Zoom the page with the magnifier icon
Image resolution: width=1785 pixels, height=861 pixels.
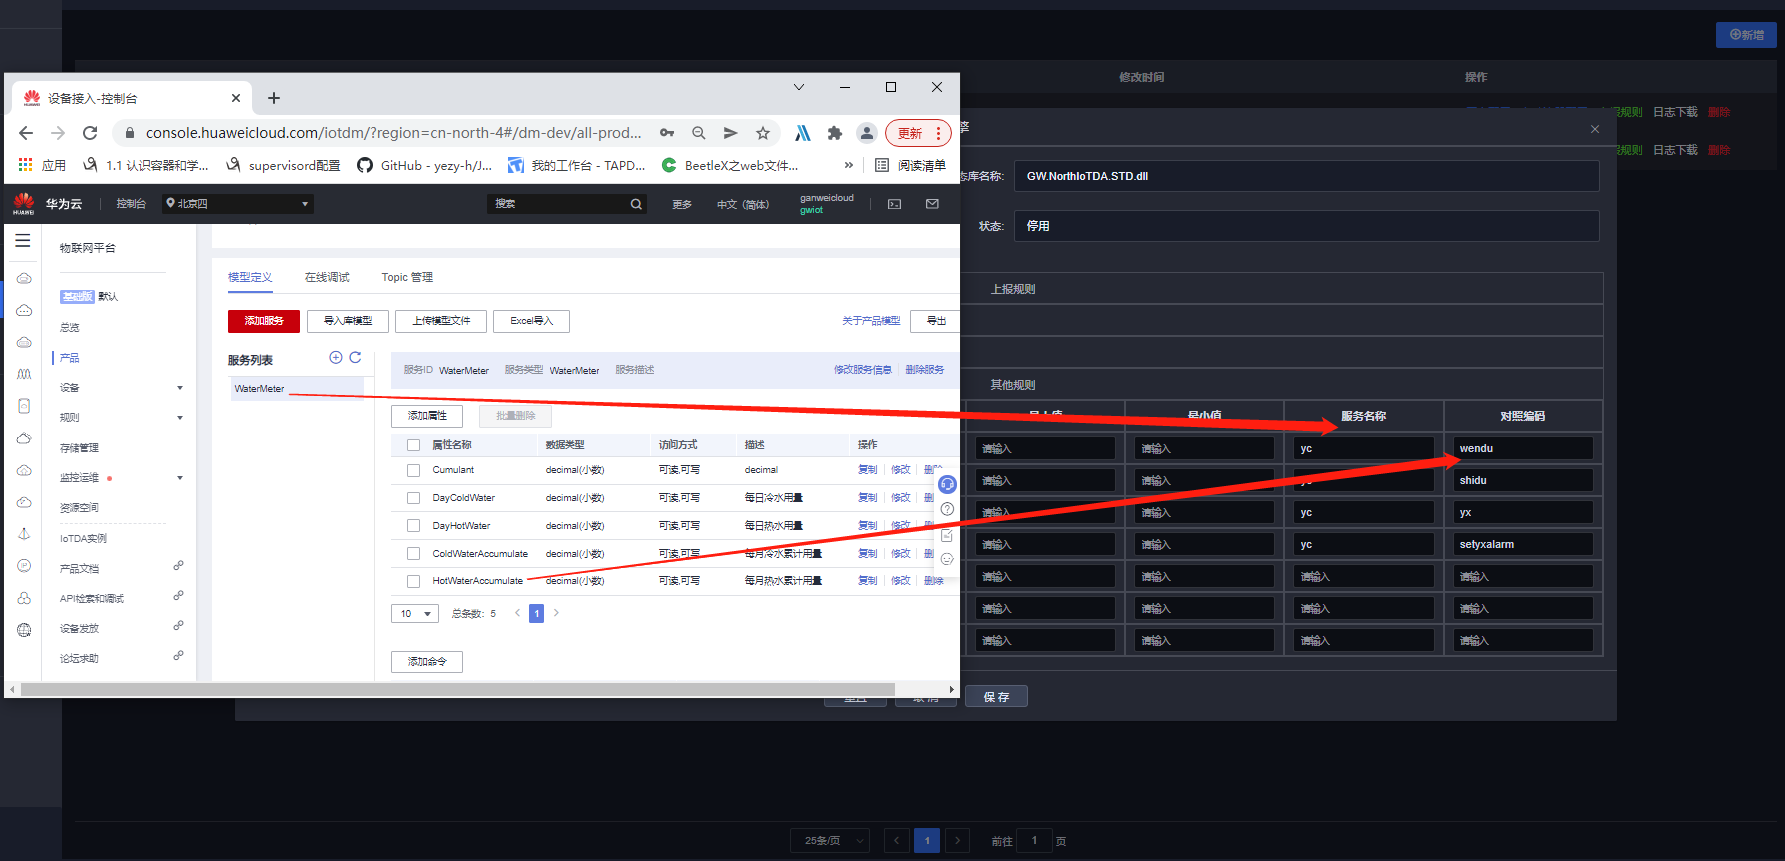[699, 133]
